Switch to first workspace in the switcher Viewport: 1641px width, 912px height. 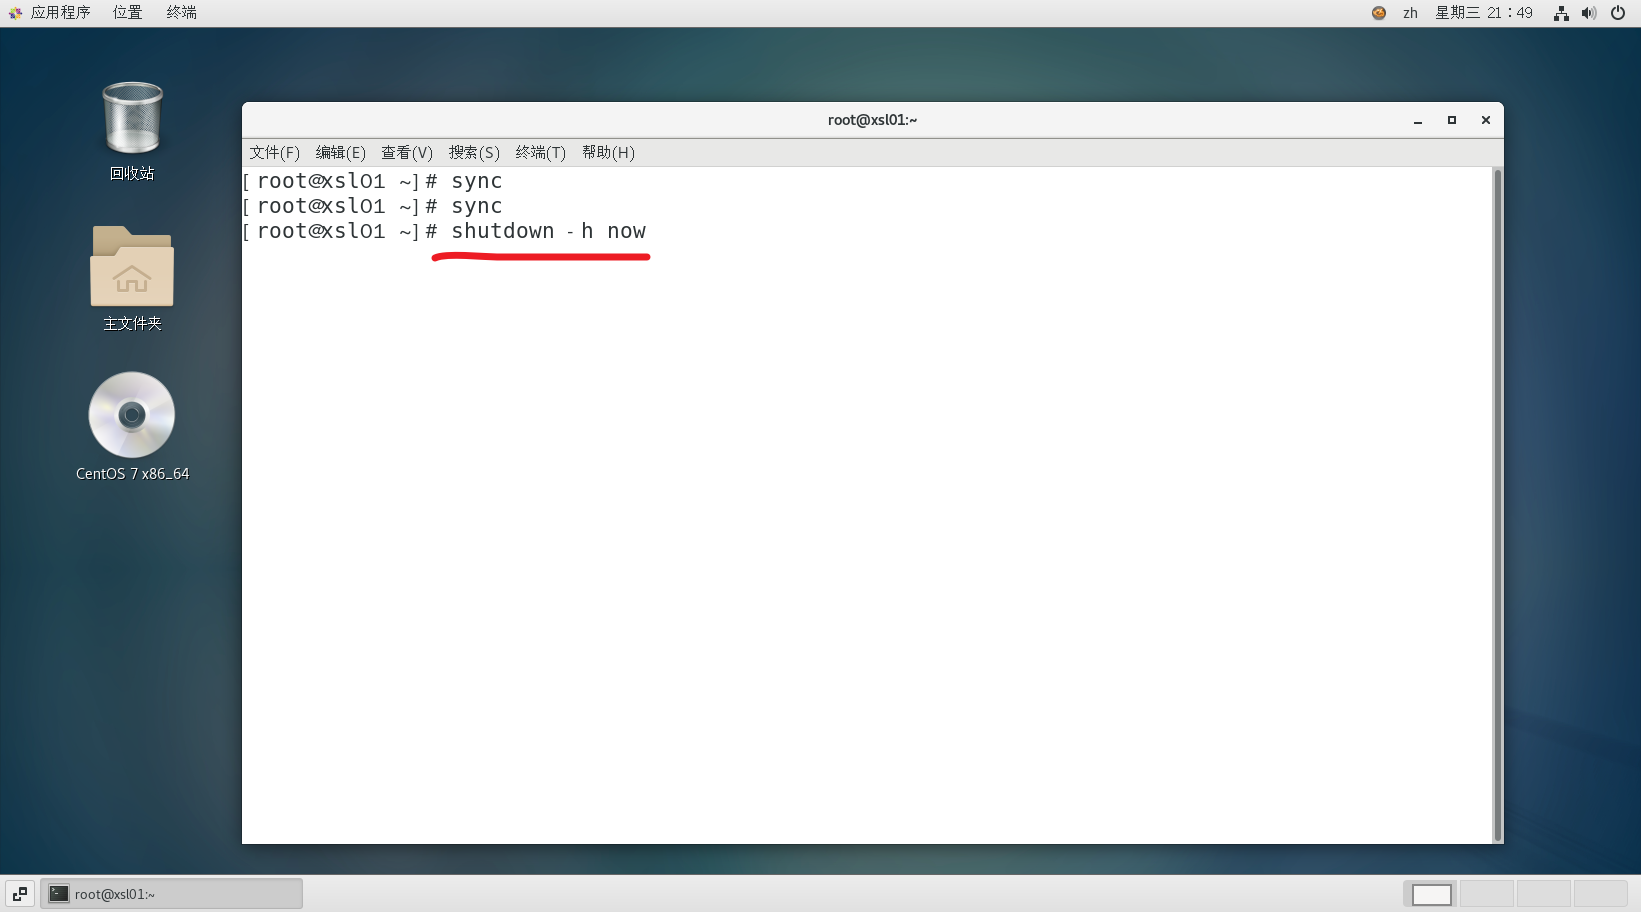(1431, 894)
